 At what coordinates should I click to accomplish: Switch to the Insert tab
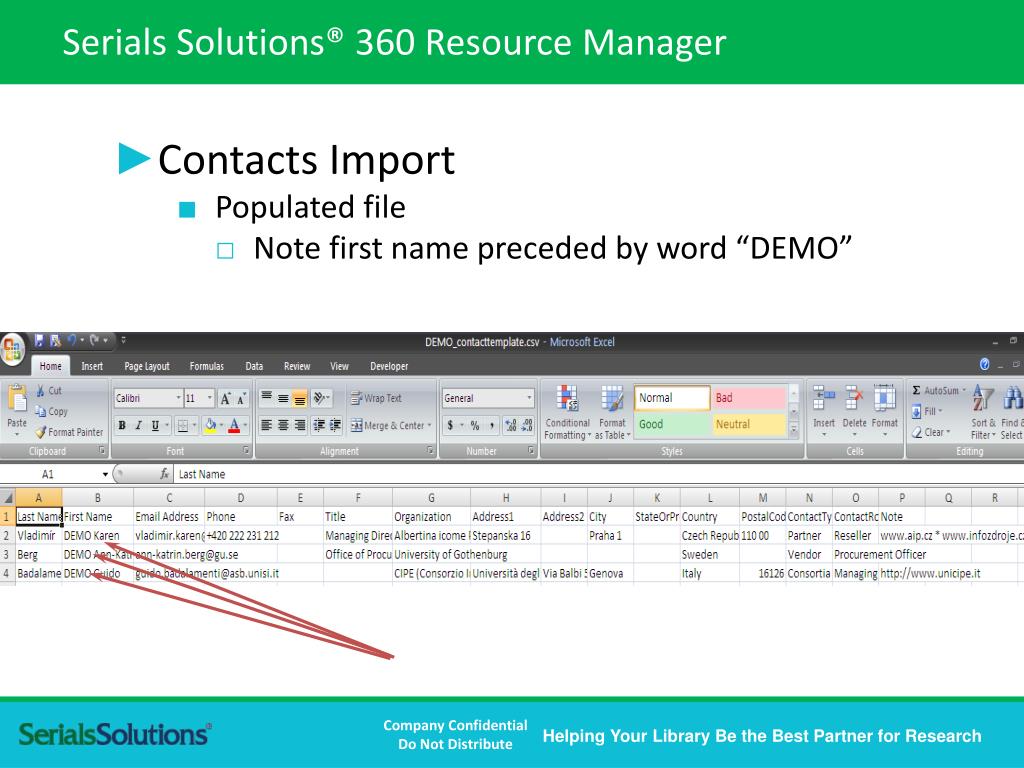tap(92, 366)
